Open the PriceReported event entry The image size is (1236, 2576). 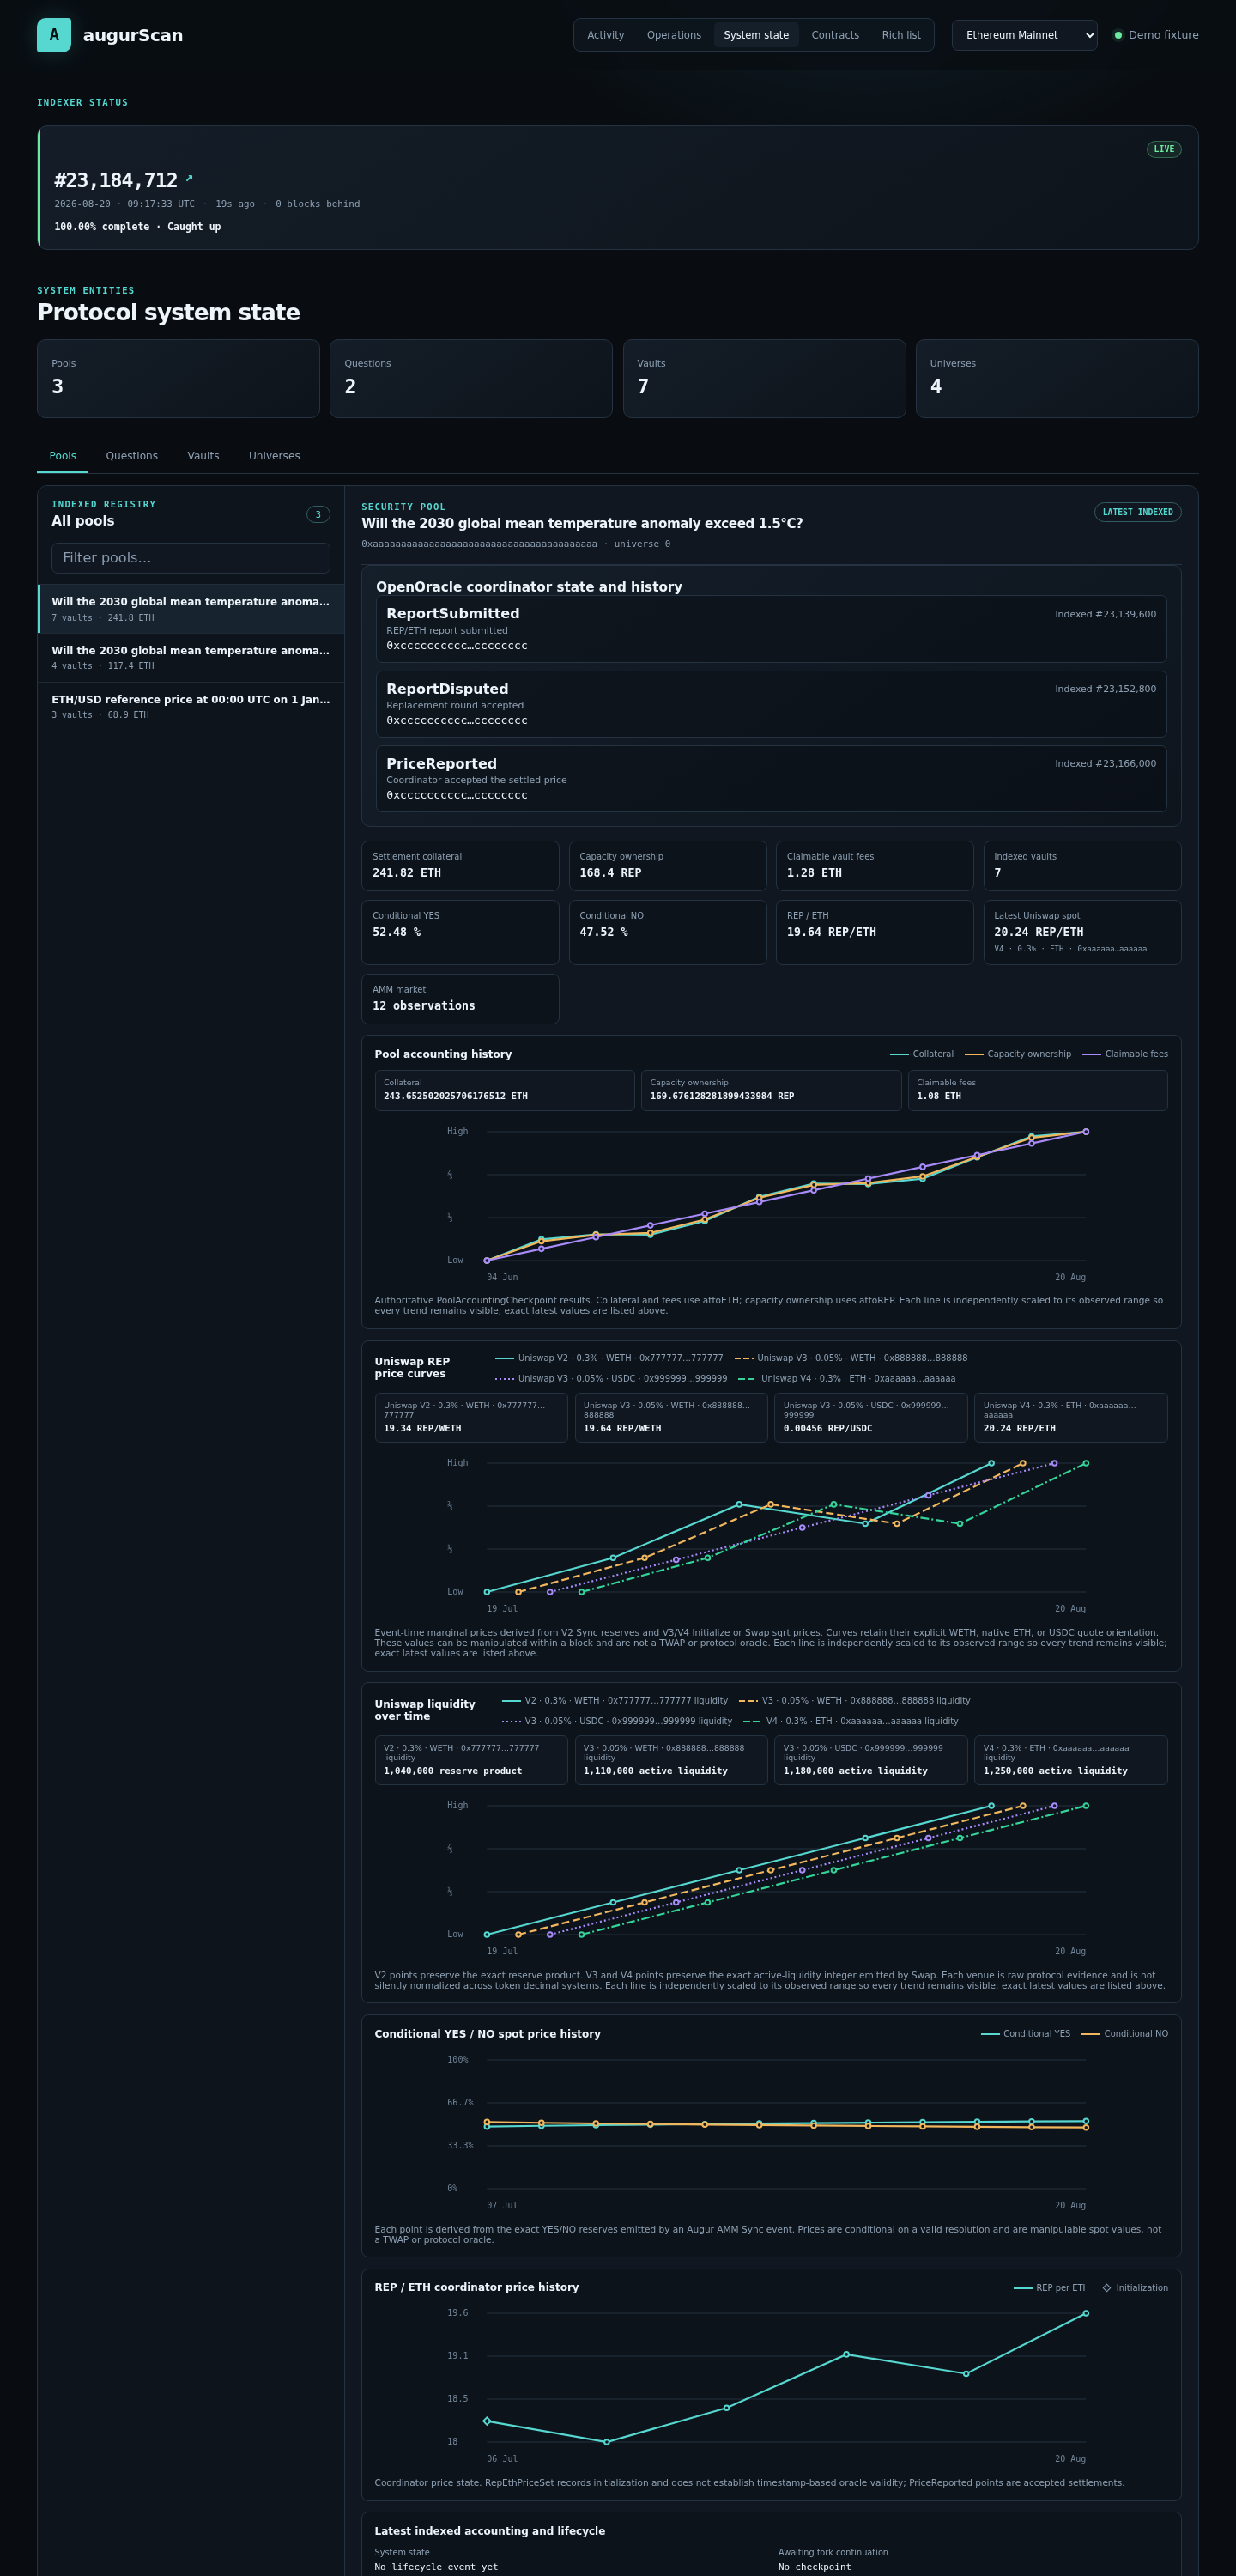point(771,779)
